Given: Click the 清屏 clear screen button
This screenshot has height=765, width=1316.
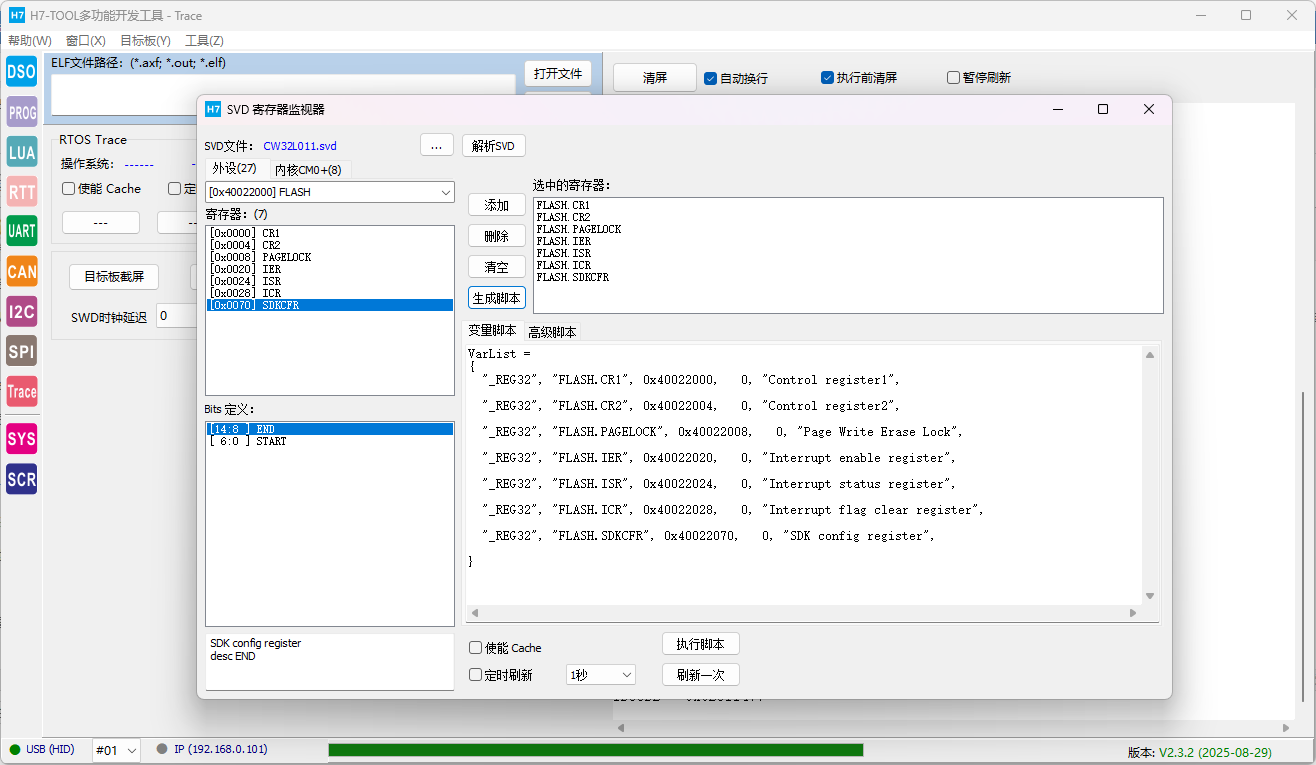Looking at the screenshot, I should pos(655,78).
